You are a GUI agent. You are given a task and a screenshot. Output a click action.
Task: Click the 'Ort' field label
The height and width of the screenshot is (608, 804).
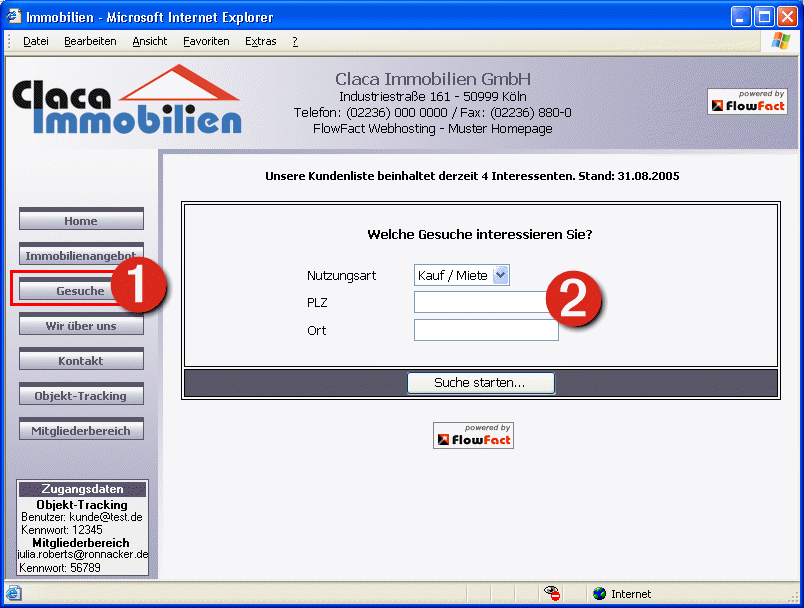316,331
